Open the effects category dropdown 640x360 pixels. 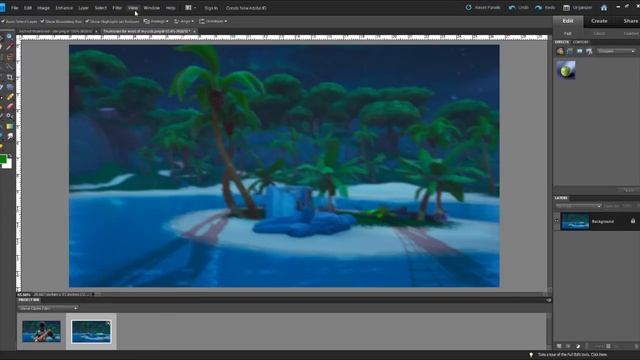[x=616, y=51]
